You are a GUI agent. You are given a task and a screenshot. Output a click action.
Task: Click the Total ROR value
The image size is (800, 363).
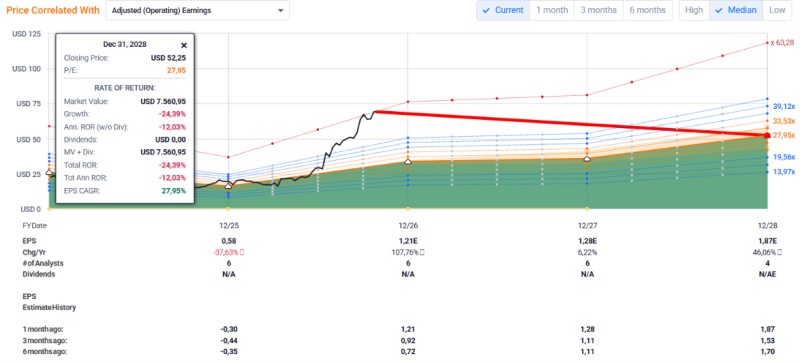pos(171,165)
